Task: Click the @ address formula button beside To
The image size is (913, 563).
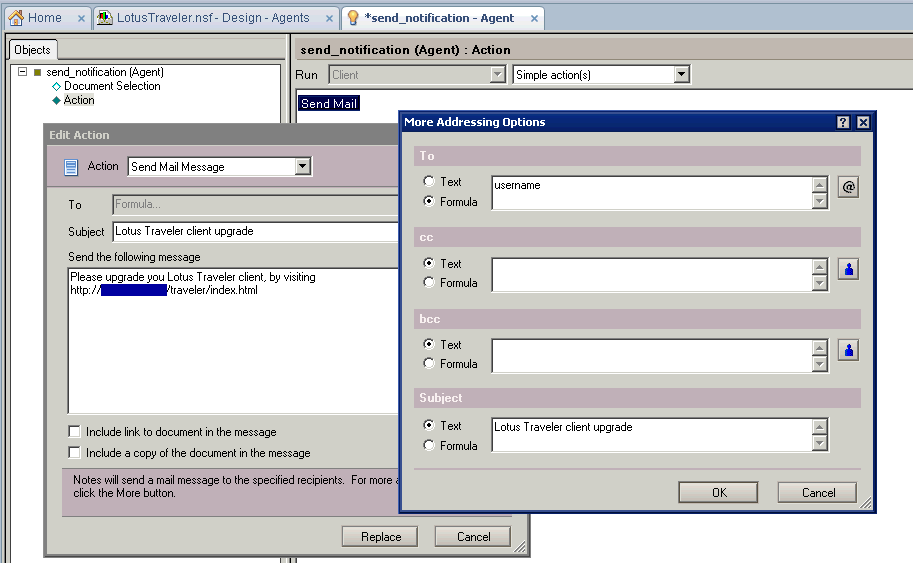Action: pos(848,187)
